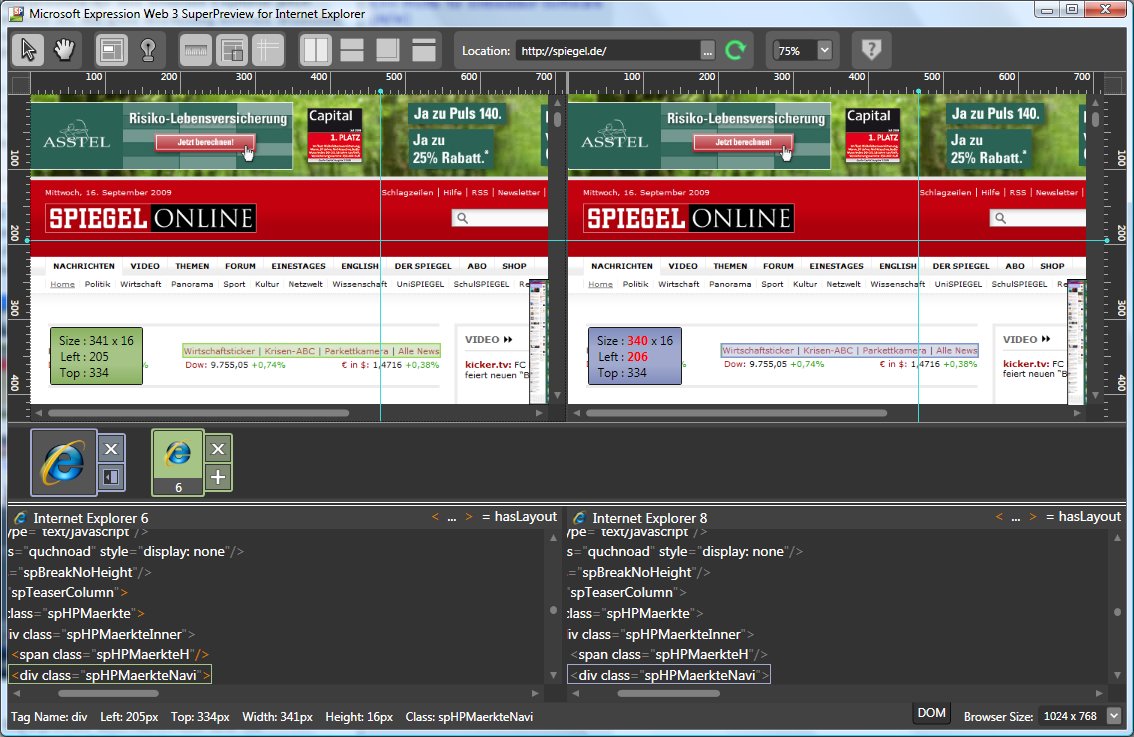1134x737 pixels.
Task: Choose side-by-side vertical split layout
Action: (315, 50)
